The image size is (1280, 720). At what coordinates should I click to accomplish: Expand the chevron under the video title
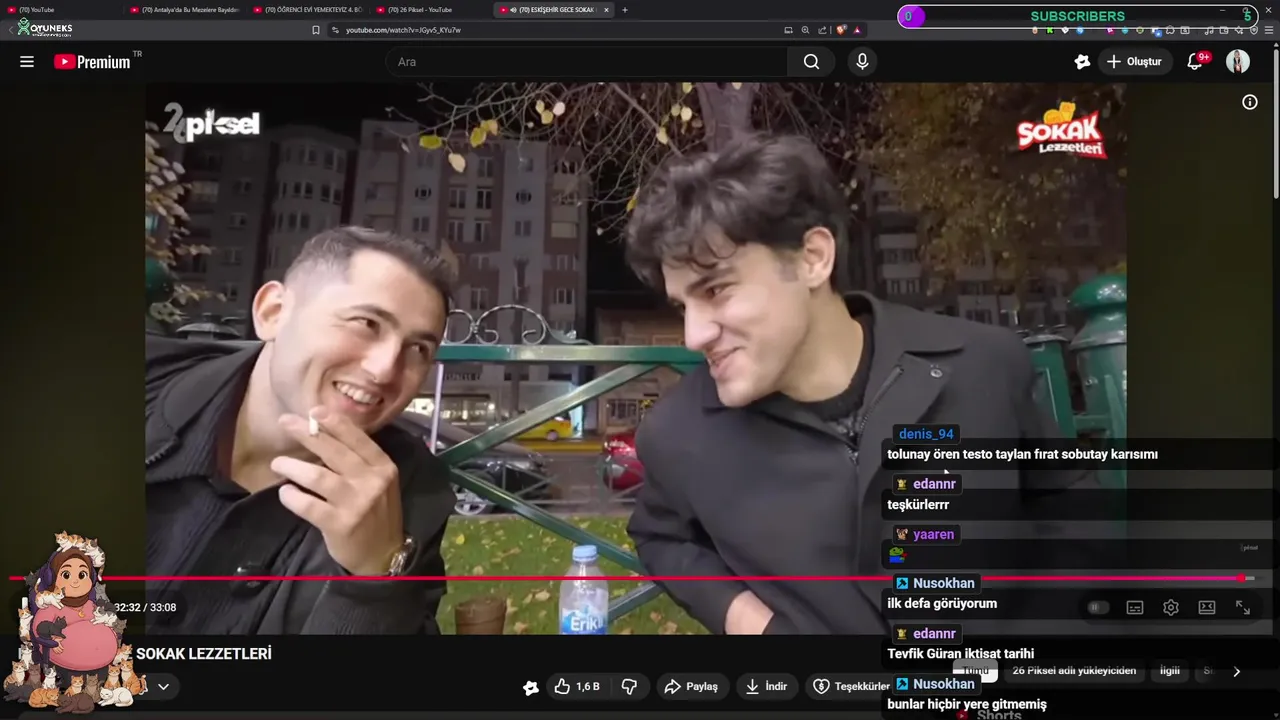[x=163, y=686]
